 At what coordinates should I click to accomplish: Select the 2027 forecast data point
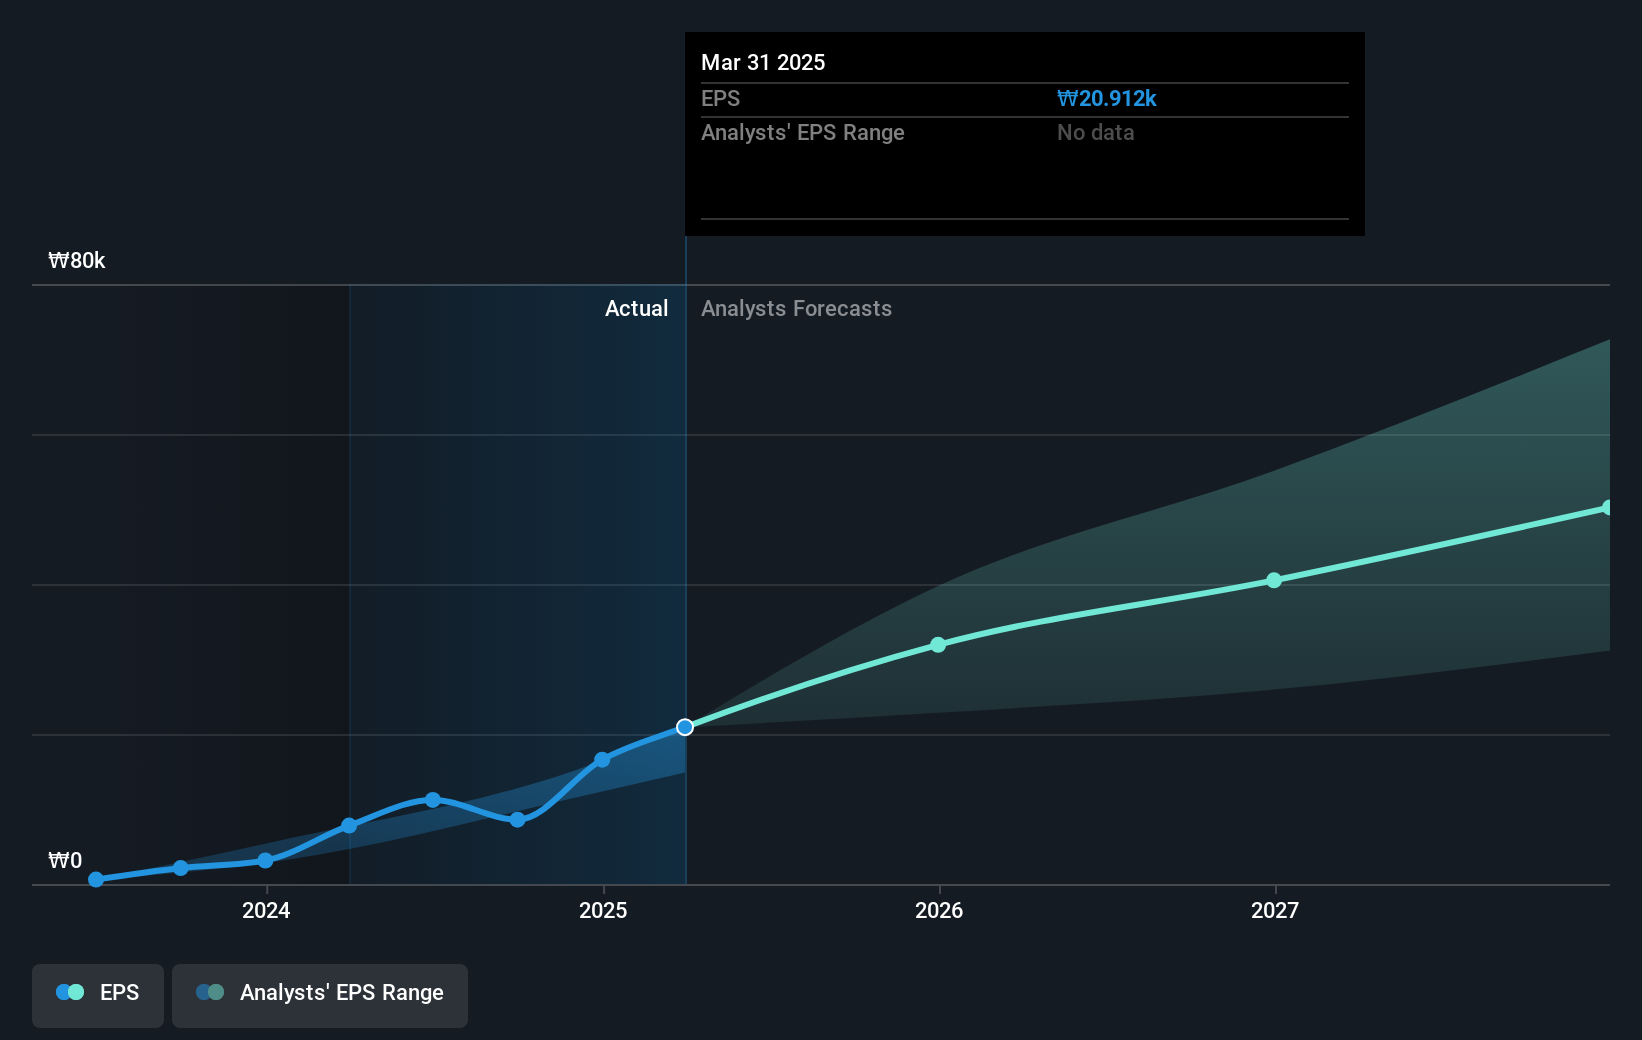coord(1273,580)
